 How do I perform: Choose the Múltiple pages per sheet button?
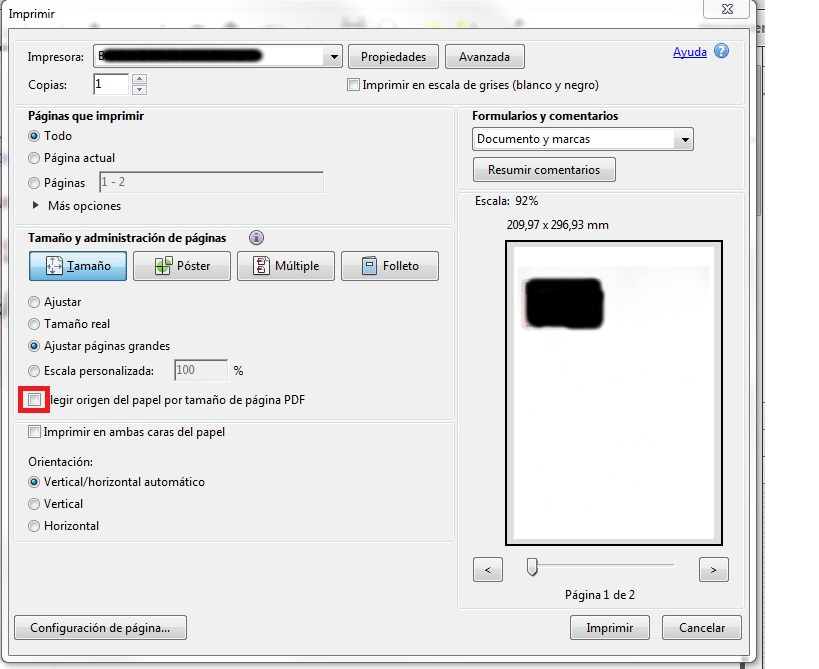click(285, 266)
